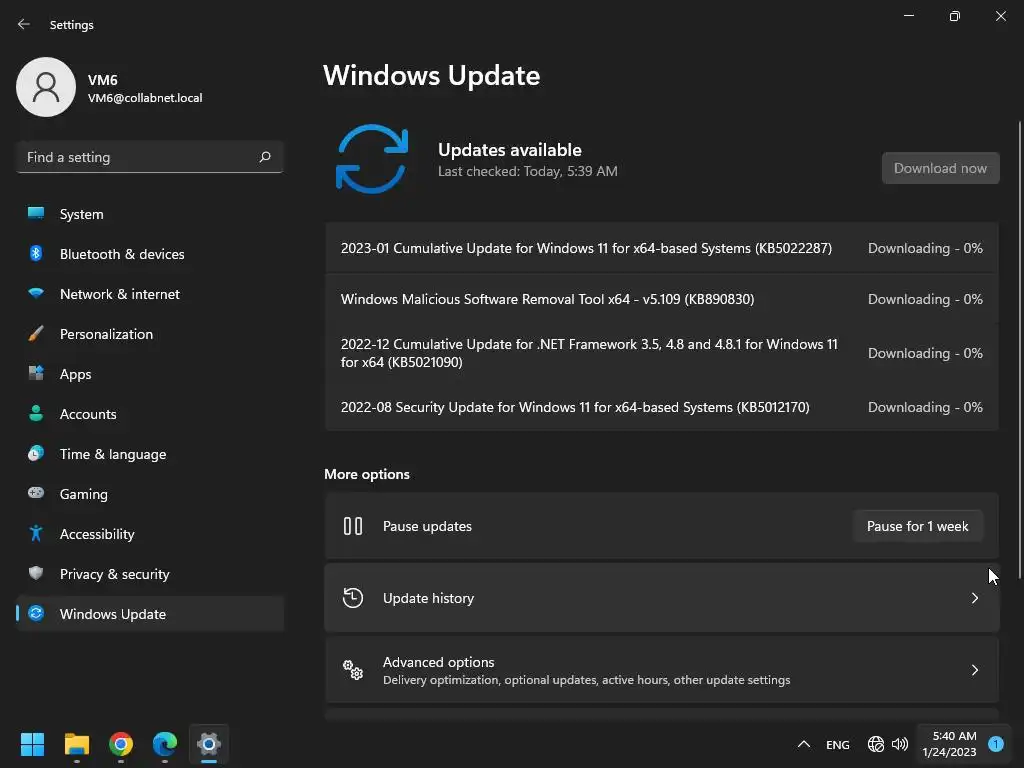Select the Network wifi icon
Image resolution: width=1024 pixels, height=768 pixels.
click(36, 294)
